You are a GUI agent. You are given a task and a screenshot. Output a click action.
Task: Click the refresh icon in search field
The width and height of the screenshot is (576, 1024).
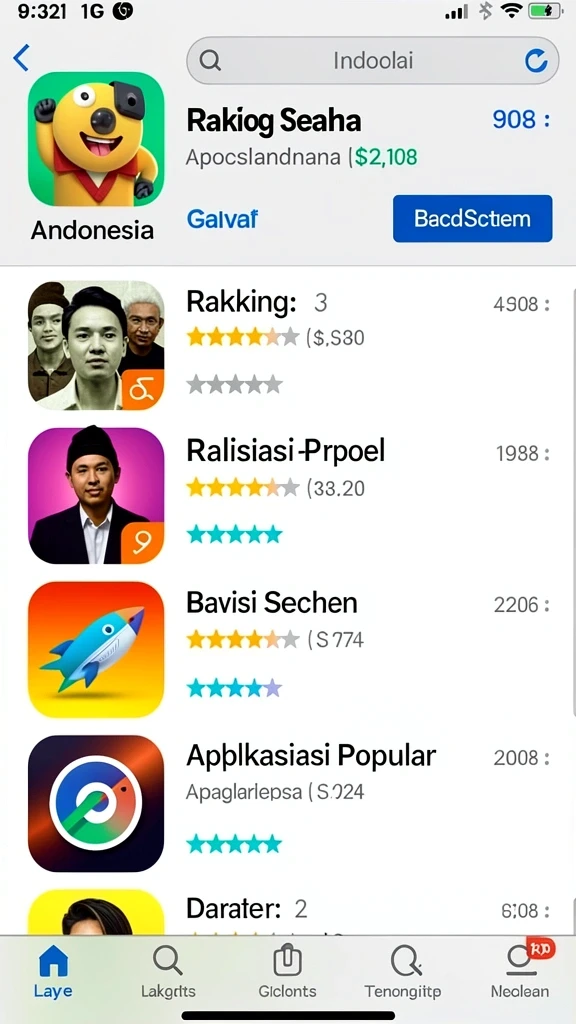coord(536,61)
